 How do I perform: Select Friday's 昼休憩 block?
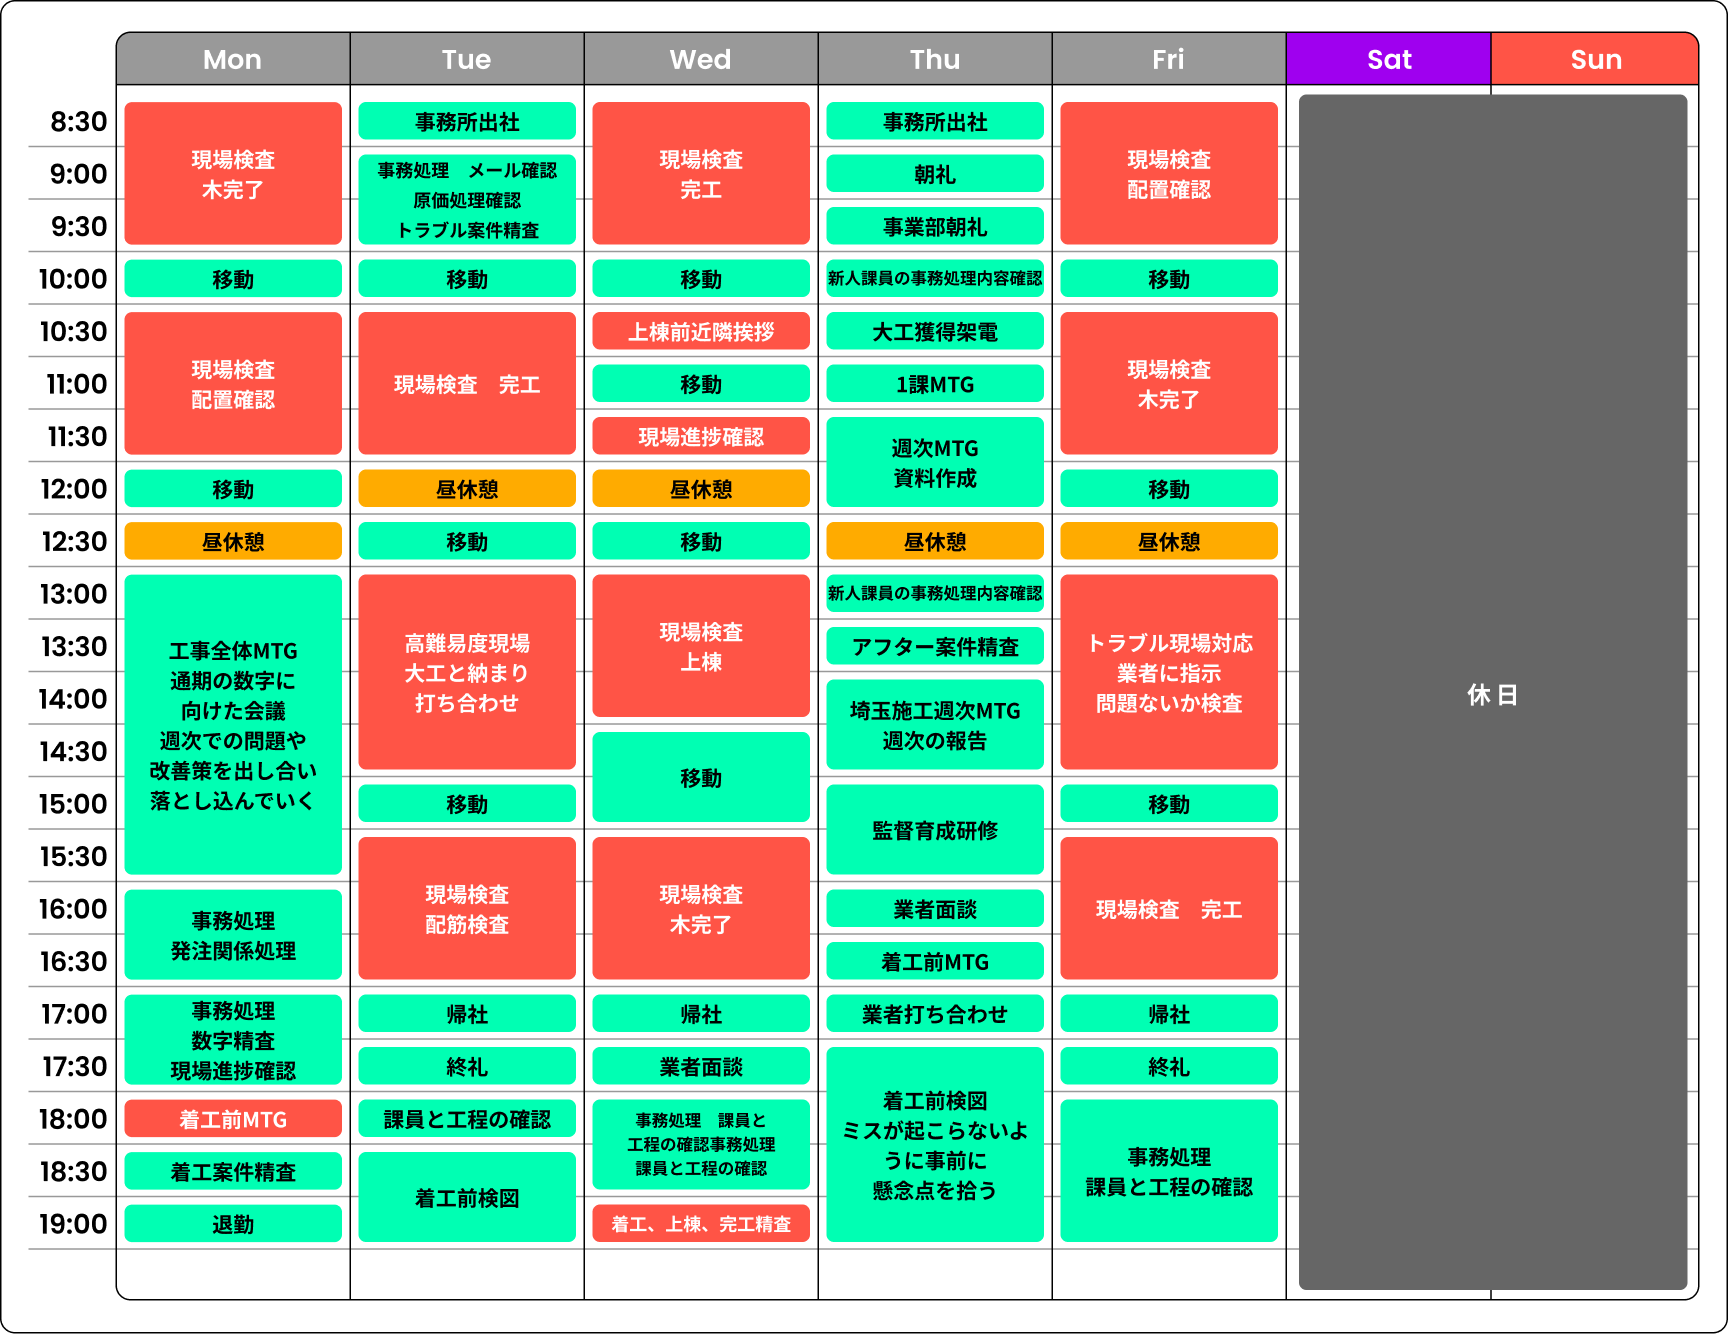(x=1169, y=541)
